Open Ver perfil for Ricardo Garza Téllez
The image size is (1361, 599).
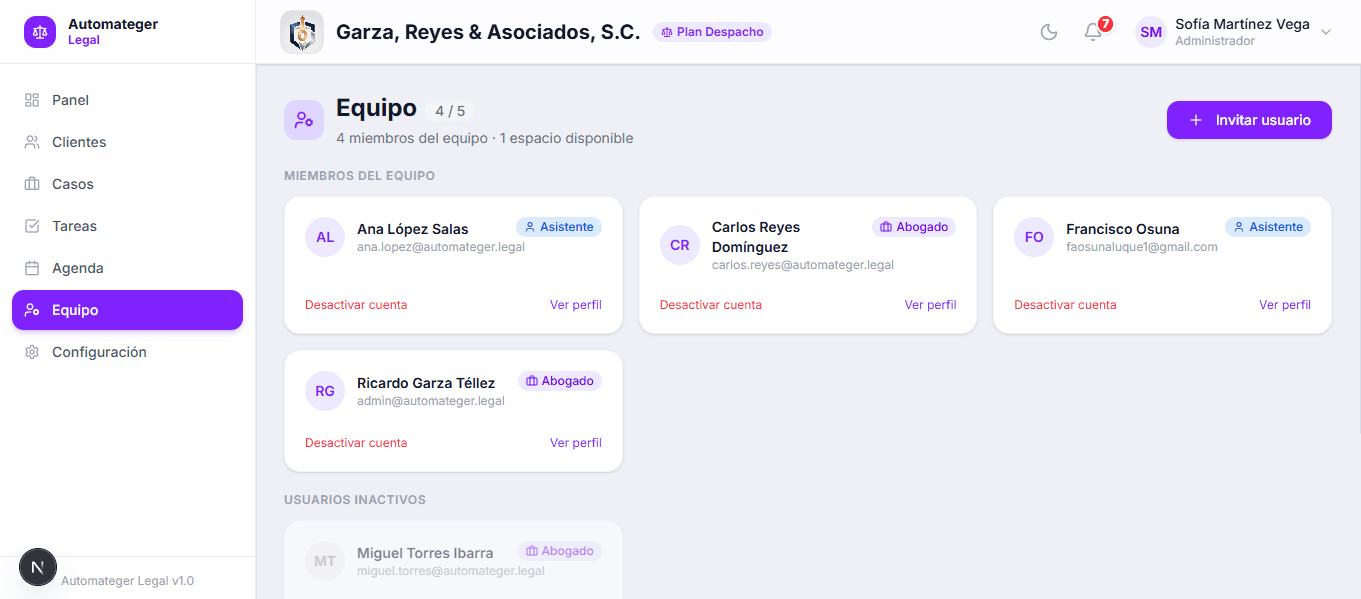pos(576,442)
